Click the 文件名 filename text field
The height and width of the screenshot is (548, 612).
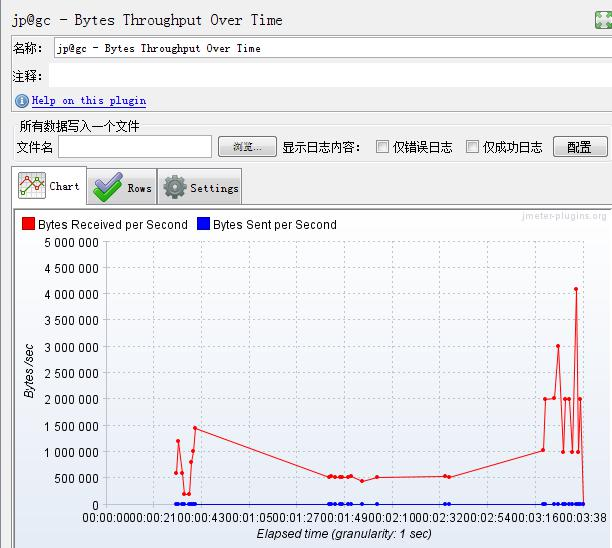pyautogui.click(x=135, y=147)
